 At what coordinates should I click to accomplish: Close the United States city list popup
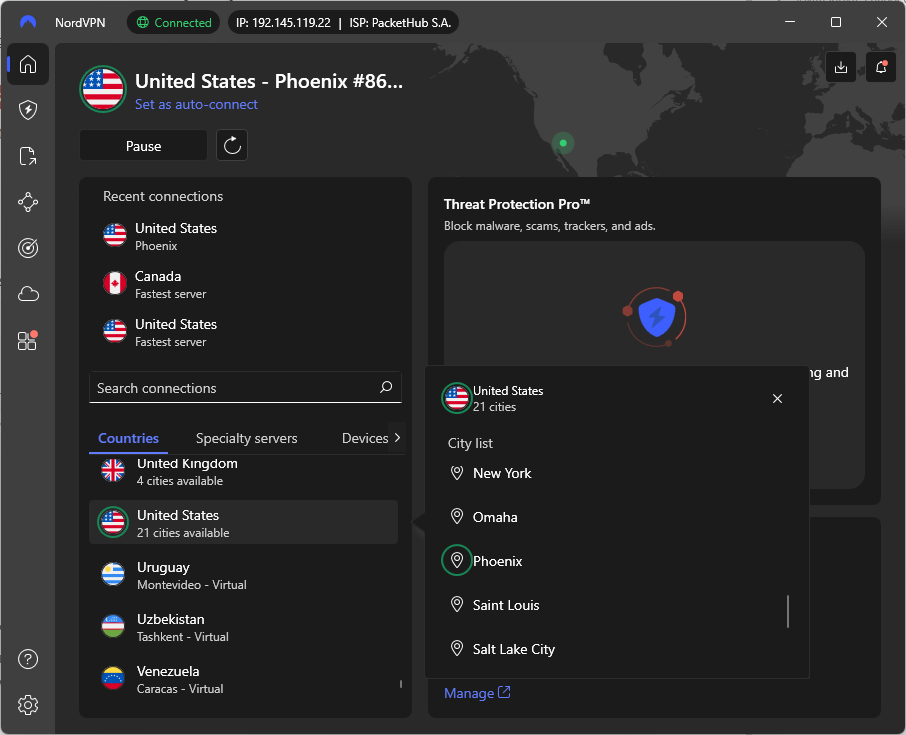[777, 398]
